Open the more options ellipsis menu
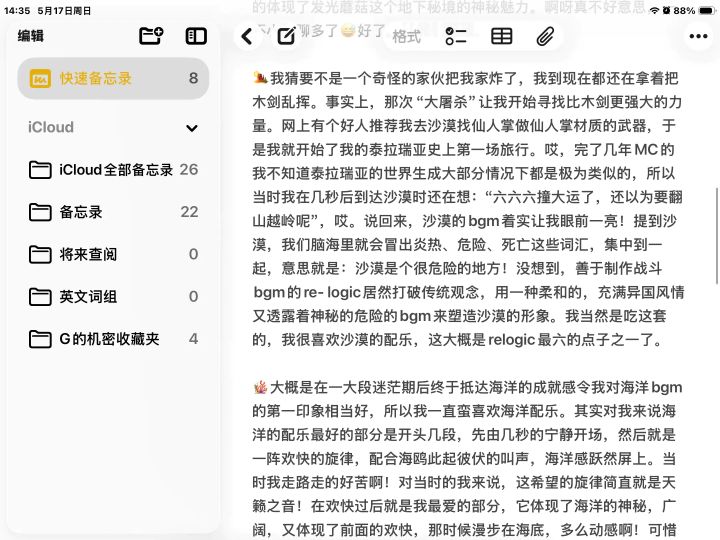This screenshot has height=540, width=720. pos(698,36)
